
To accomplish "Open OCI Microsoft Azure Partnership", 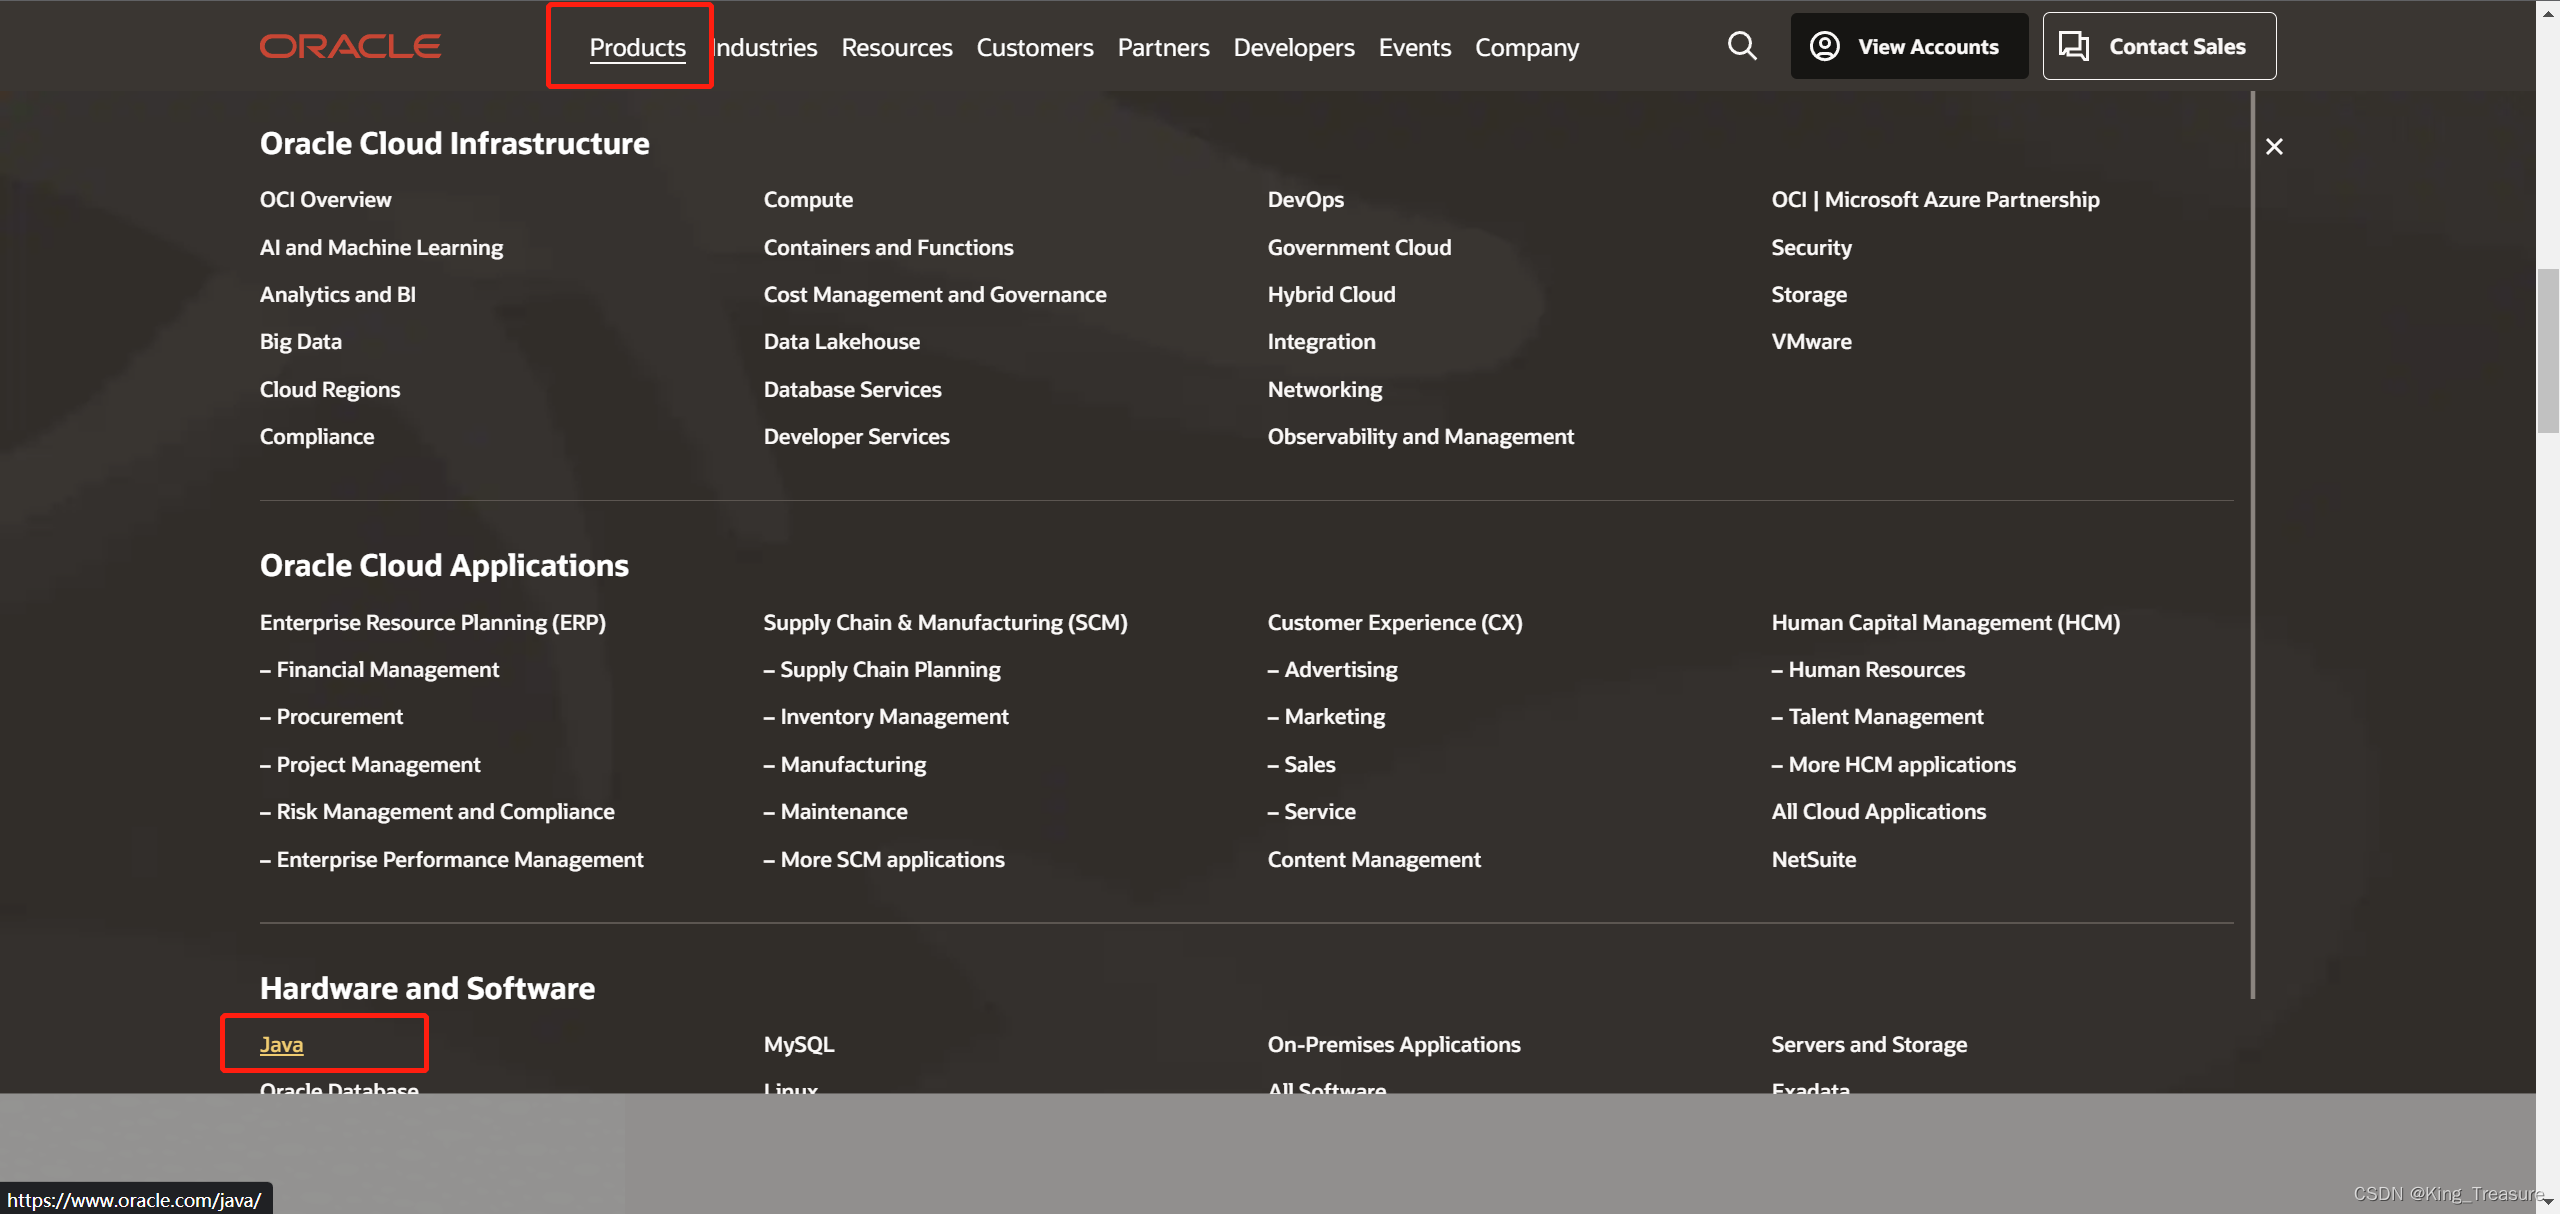I will [x=1935, y=199].
